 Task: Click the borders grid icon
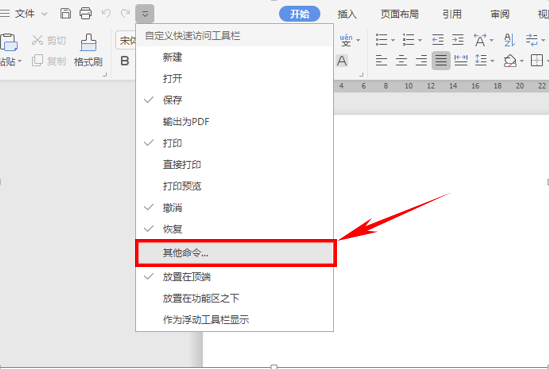click(537, 61)
